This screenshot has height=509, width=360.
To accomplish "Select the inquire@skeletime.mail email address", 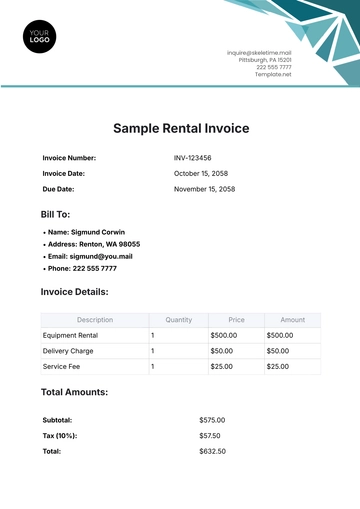I will click(x=259, y=53).
